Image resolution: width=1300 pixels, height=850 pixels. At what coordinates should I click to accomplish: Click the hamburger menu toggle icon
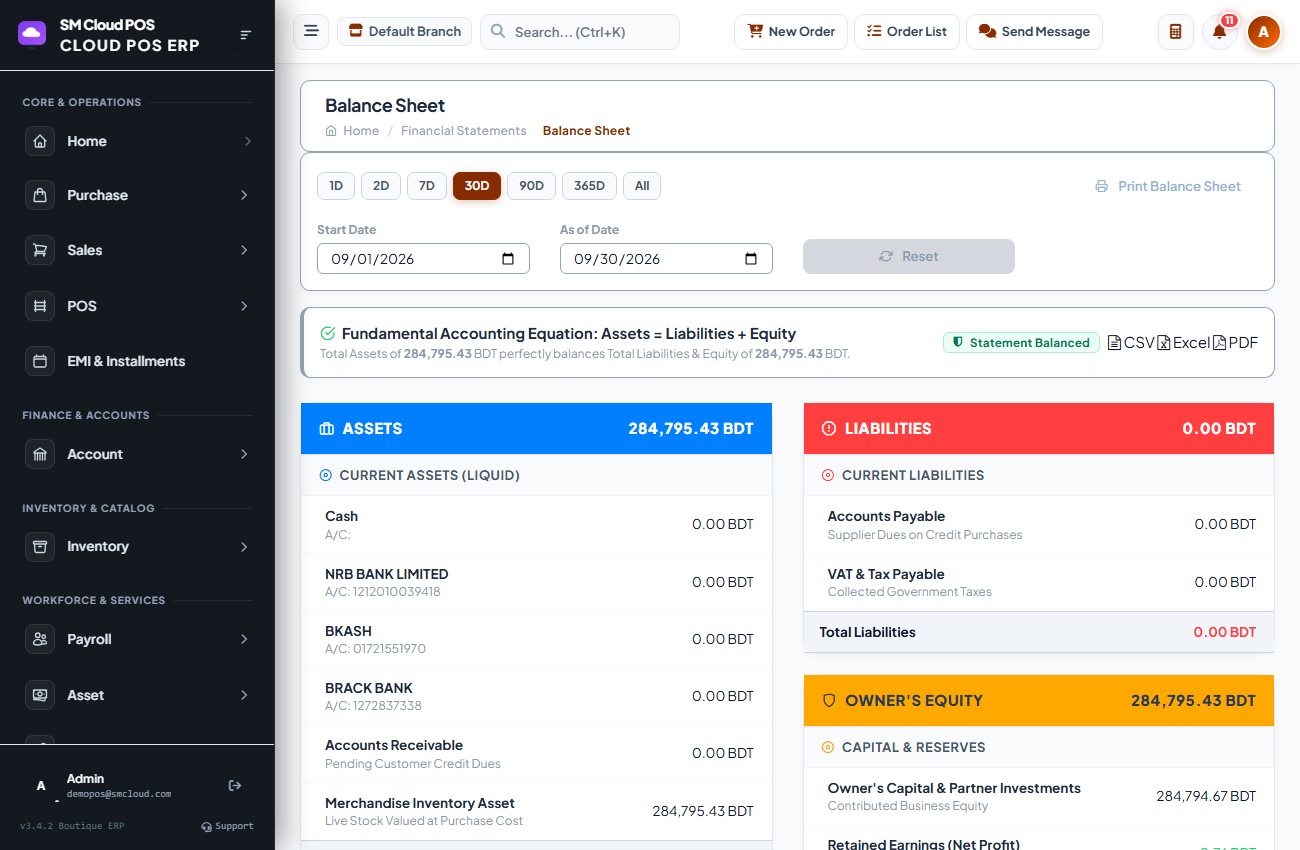(311, 31)
